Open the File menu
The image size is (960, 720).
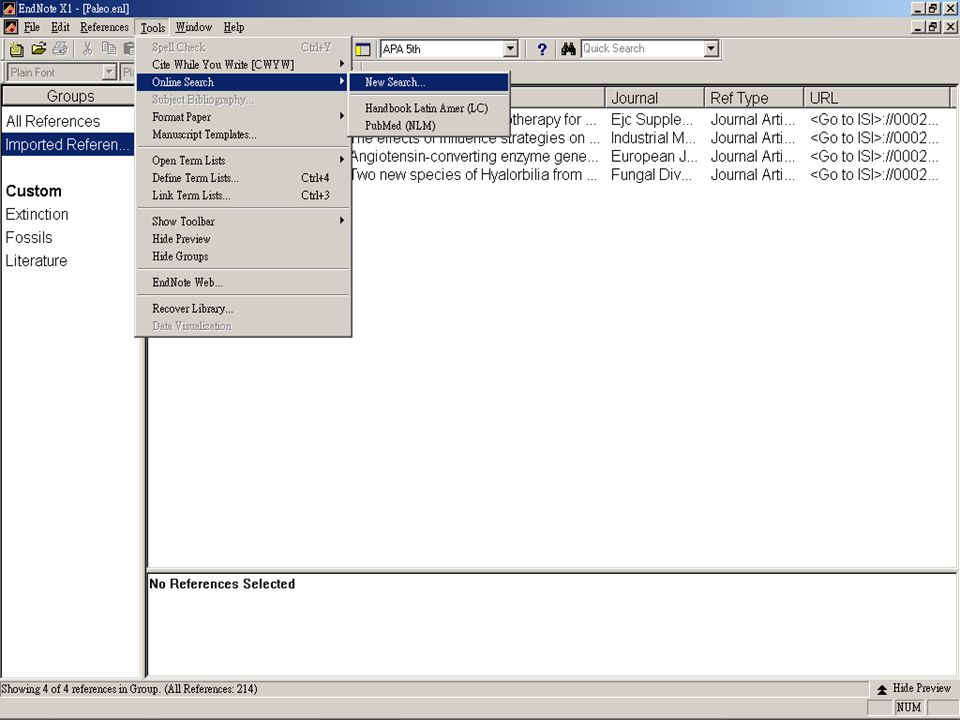(x=32, y=27)
